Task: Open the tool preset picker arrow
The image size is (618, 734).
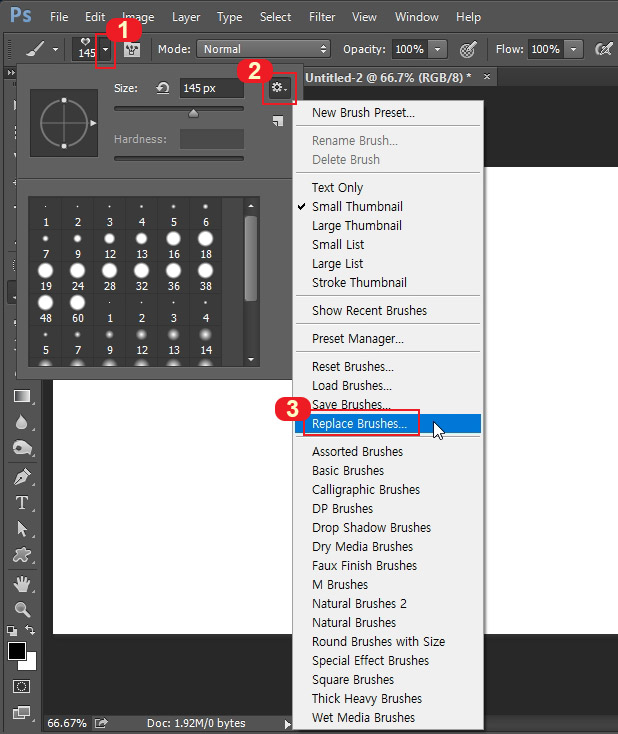Action: pyautogui.click(x=55, y=49)
